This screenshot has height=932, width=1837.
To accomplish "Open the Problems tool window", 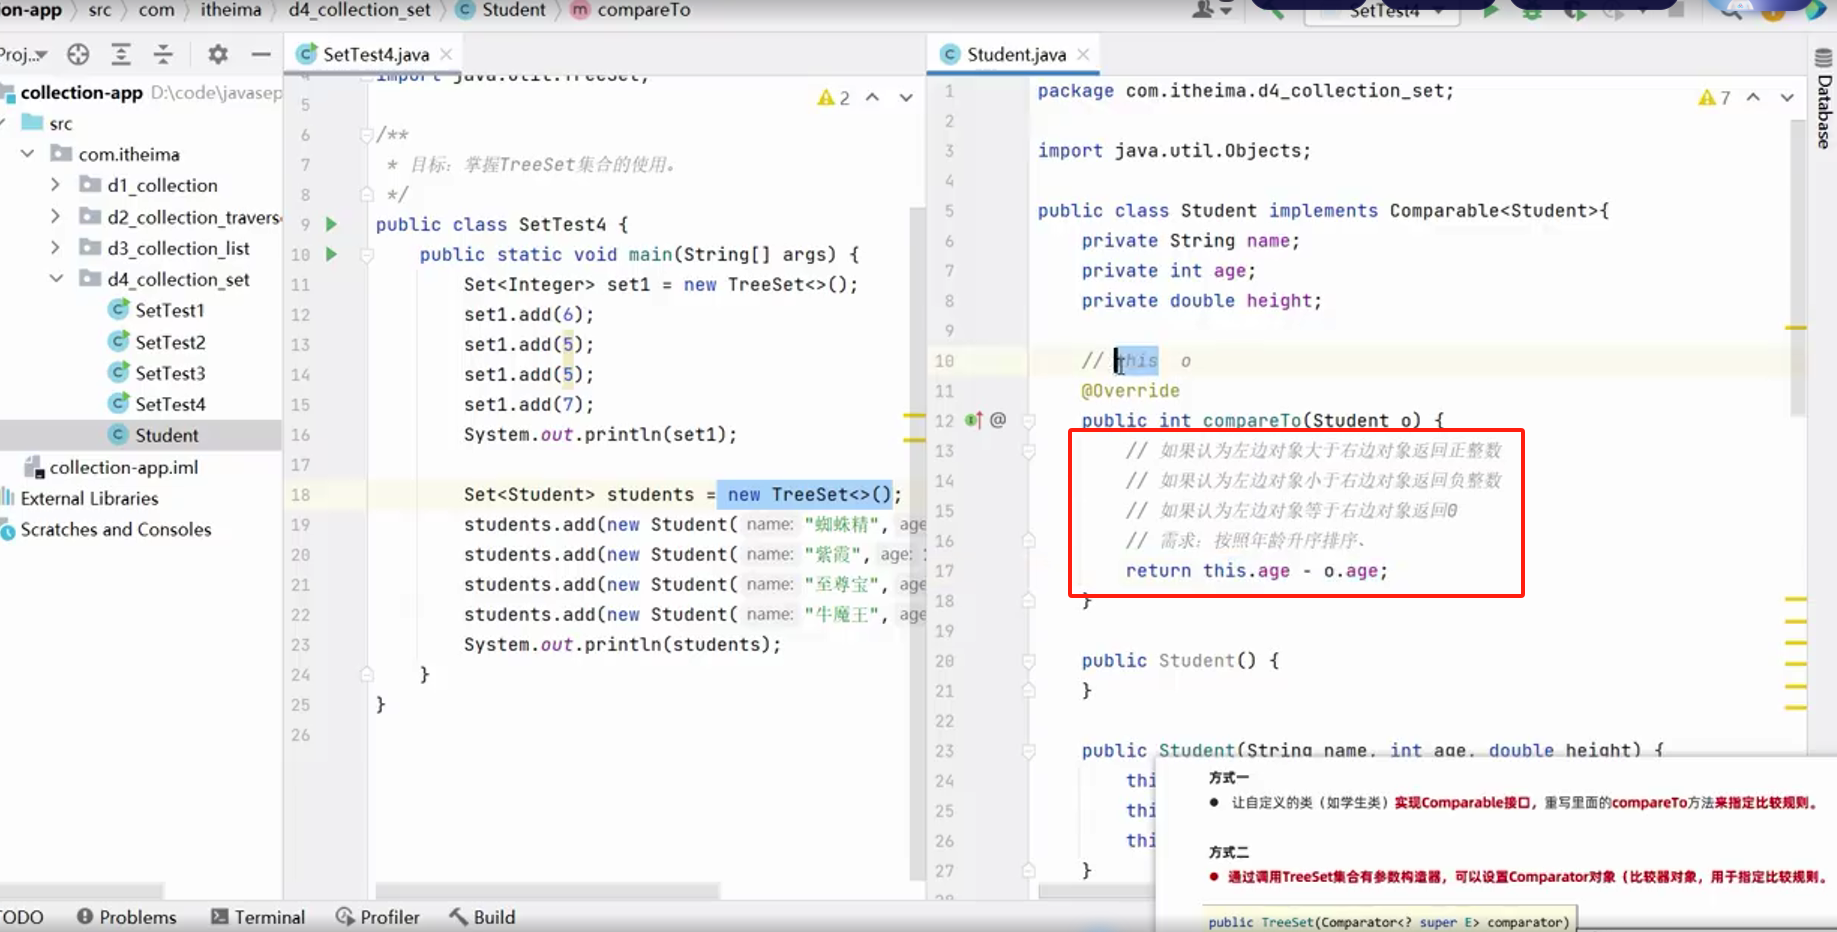I will (x=127, y=917).
